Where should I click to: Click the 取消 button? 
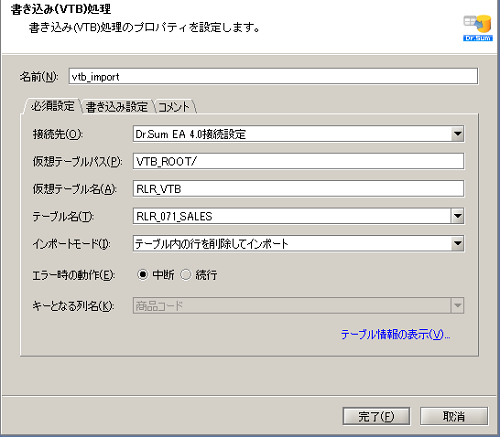(454, 416)
